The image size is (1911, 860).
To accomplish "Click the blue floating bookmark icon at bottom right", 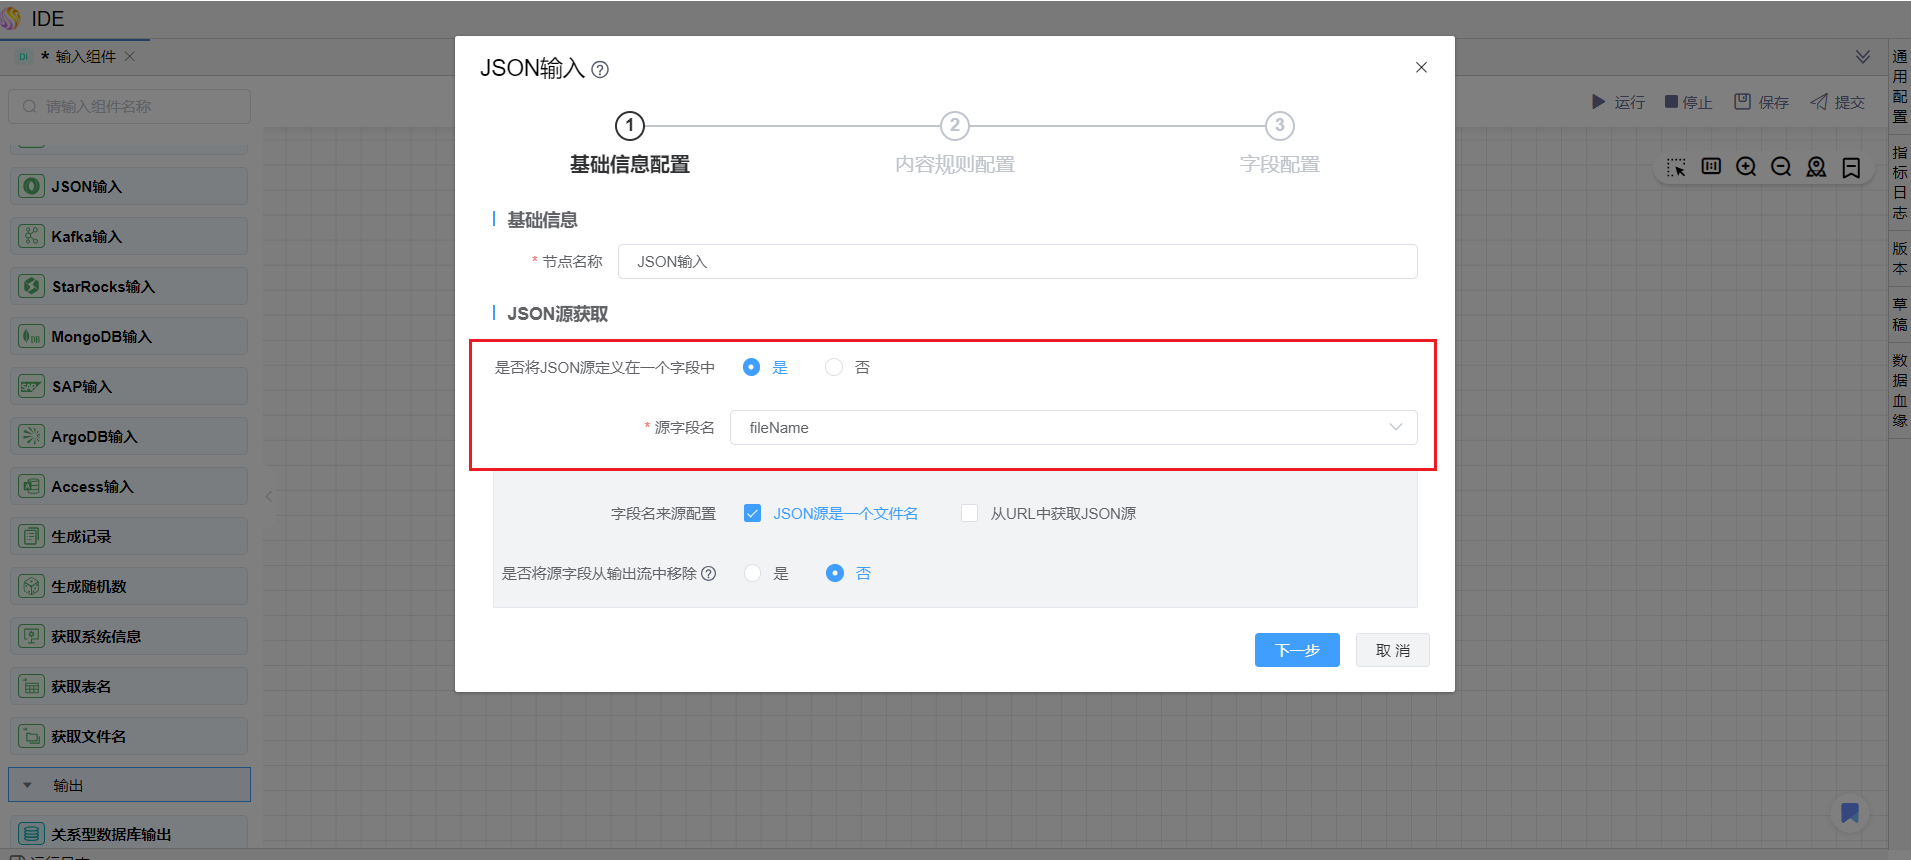I will click(1850, 813).
